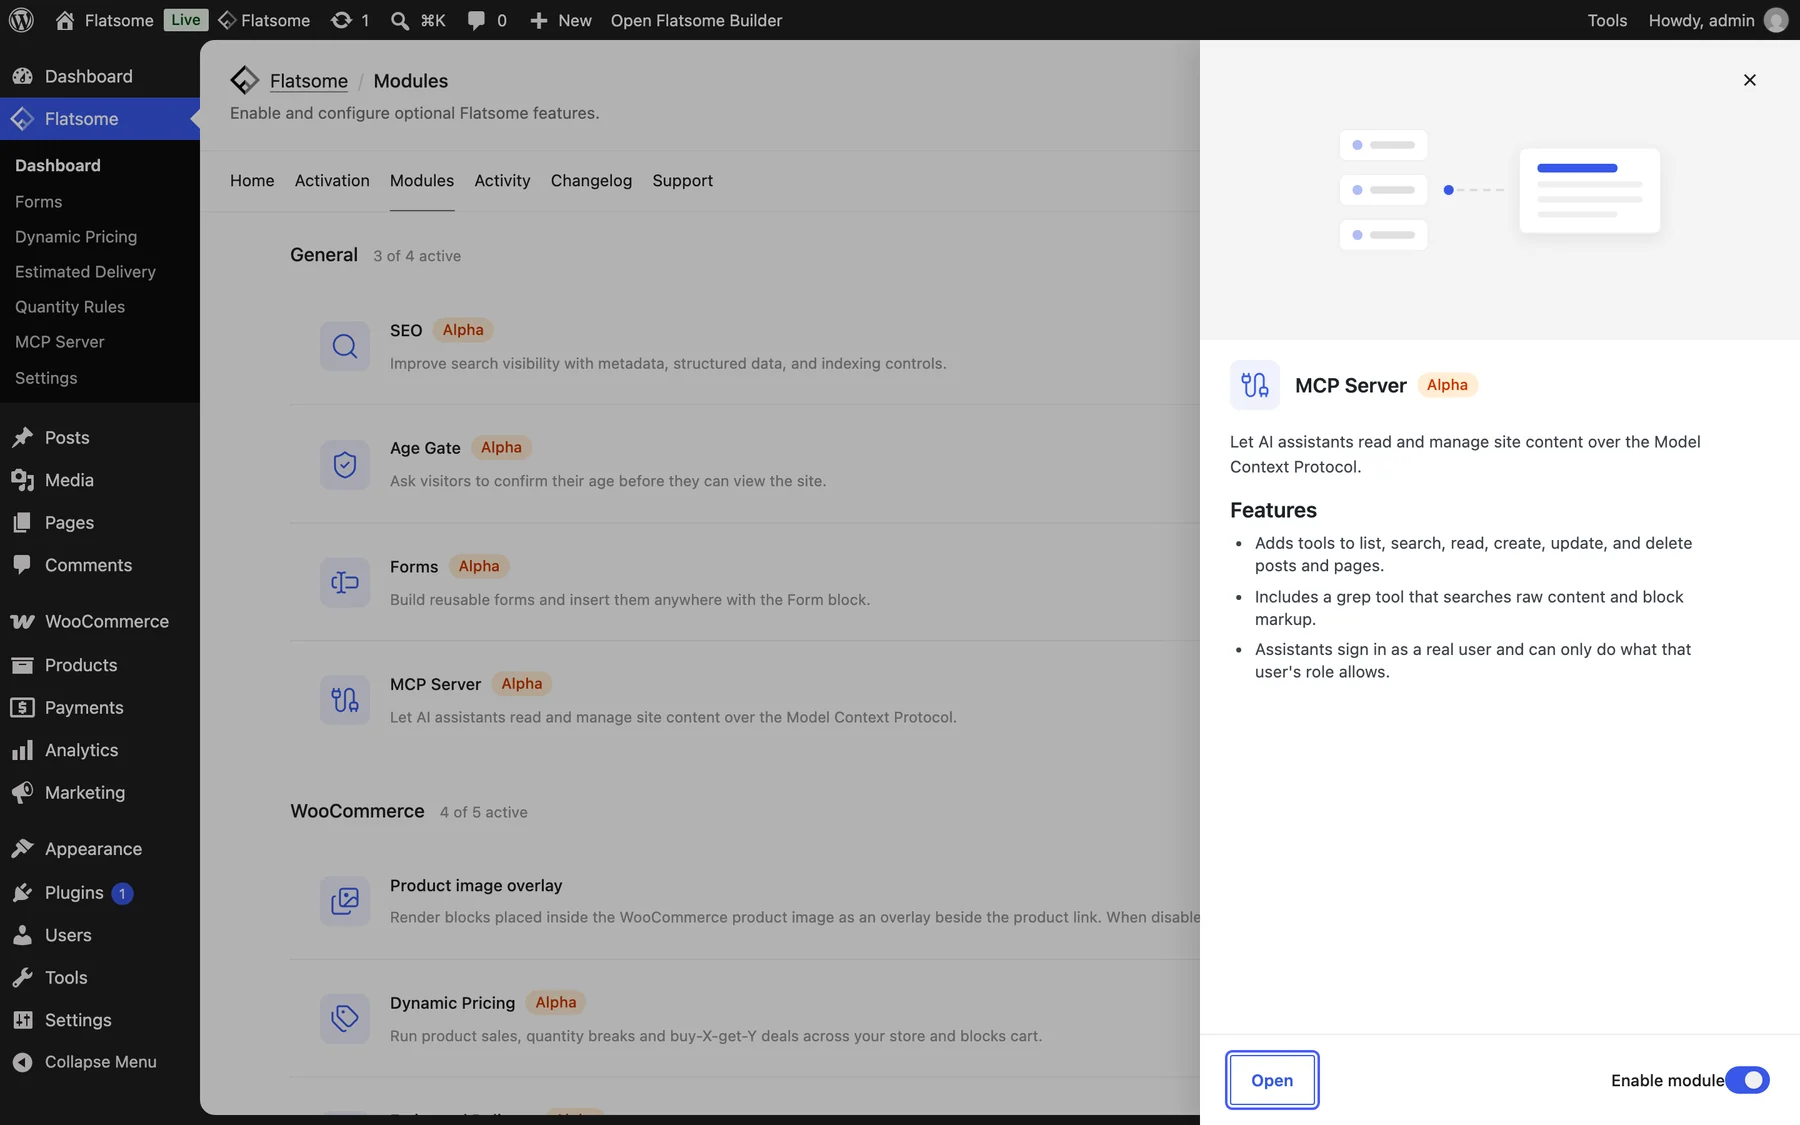Open Dynamic Pricing in Flatsome submenu

click(x=76, y=237)
